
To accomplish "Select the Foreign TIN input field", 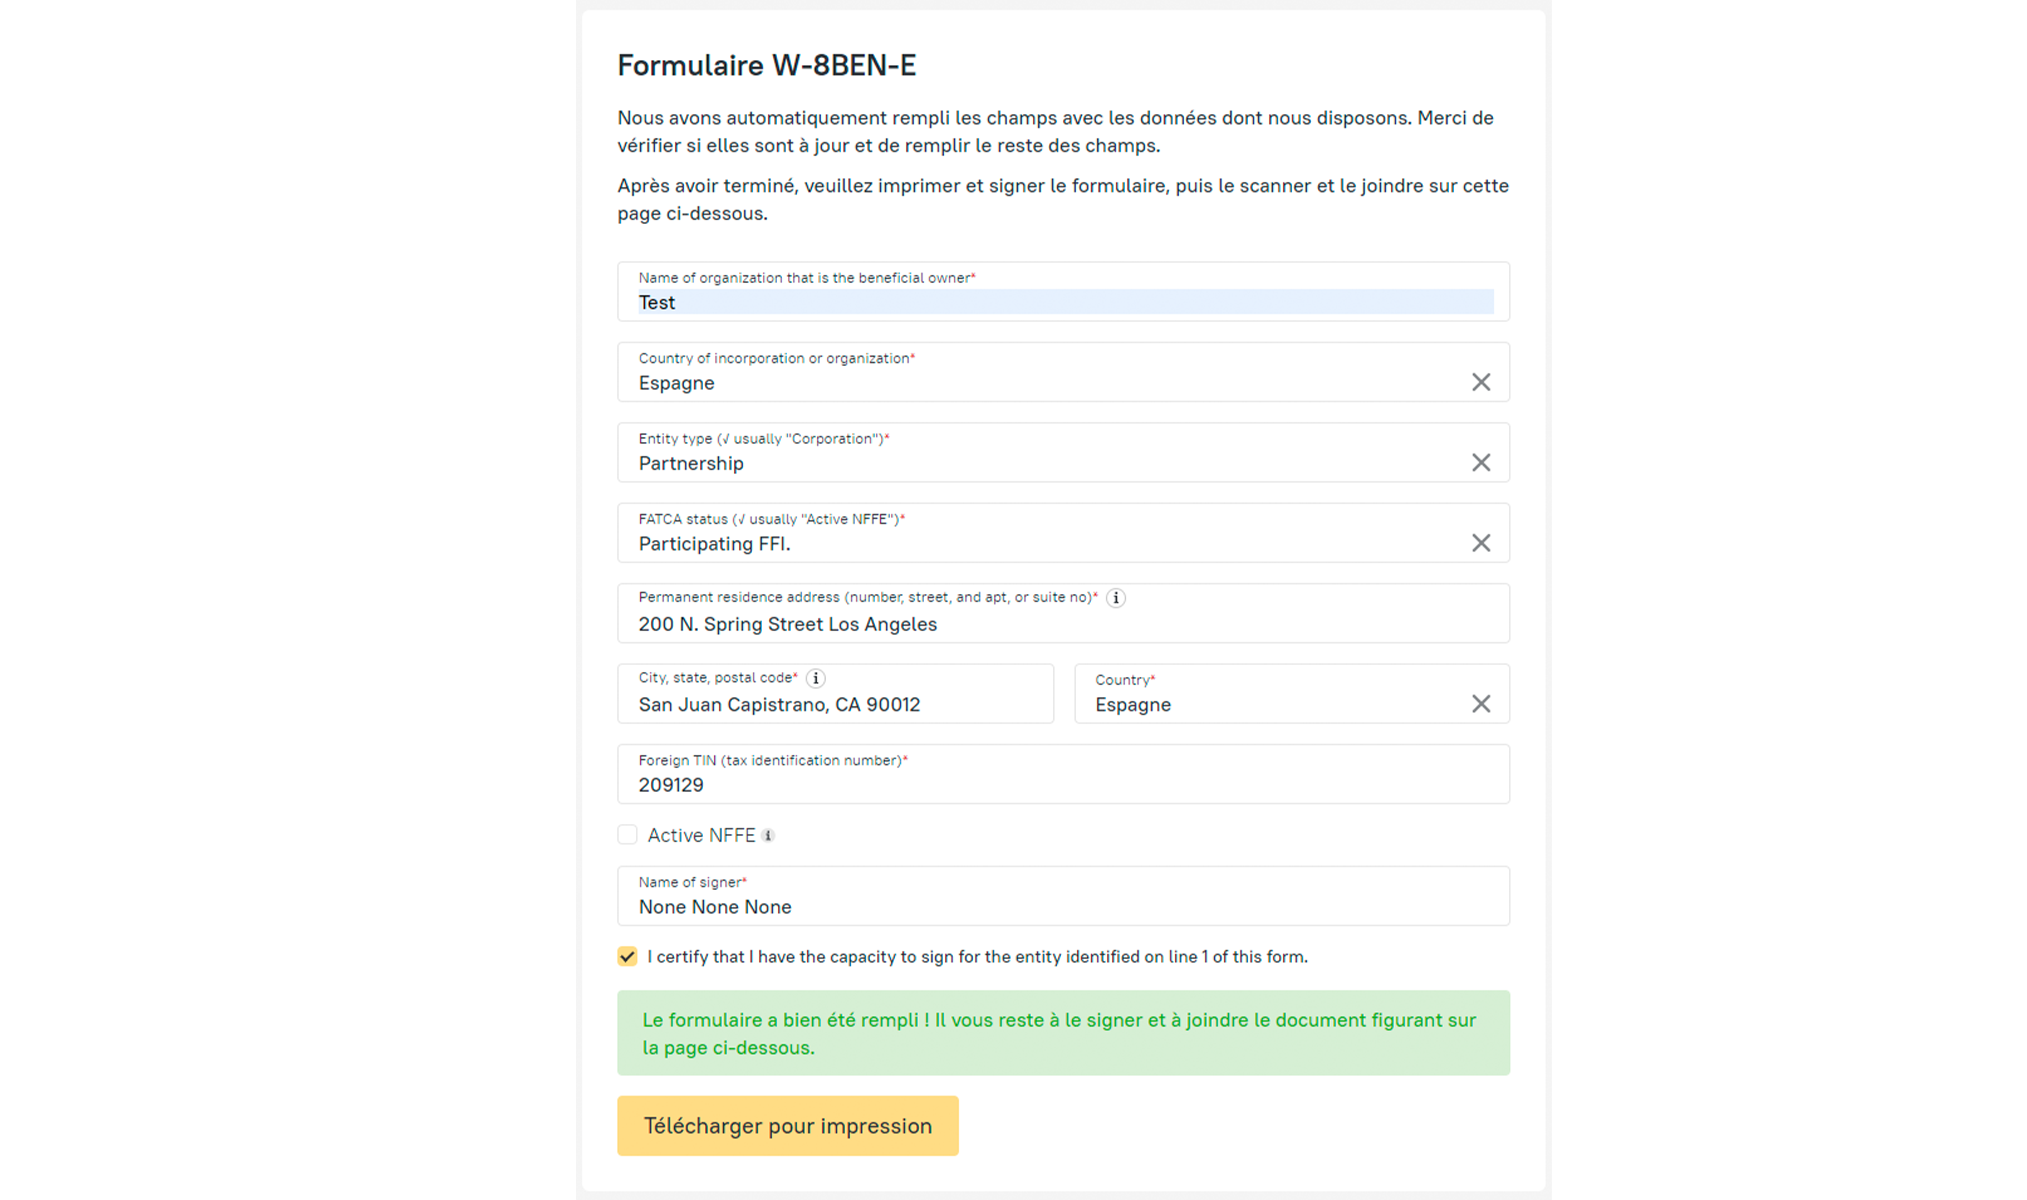I will pos(1064,785).
